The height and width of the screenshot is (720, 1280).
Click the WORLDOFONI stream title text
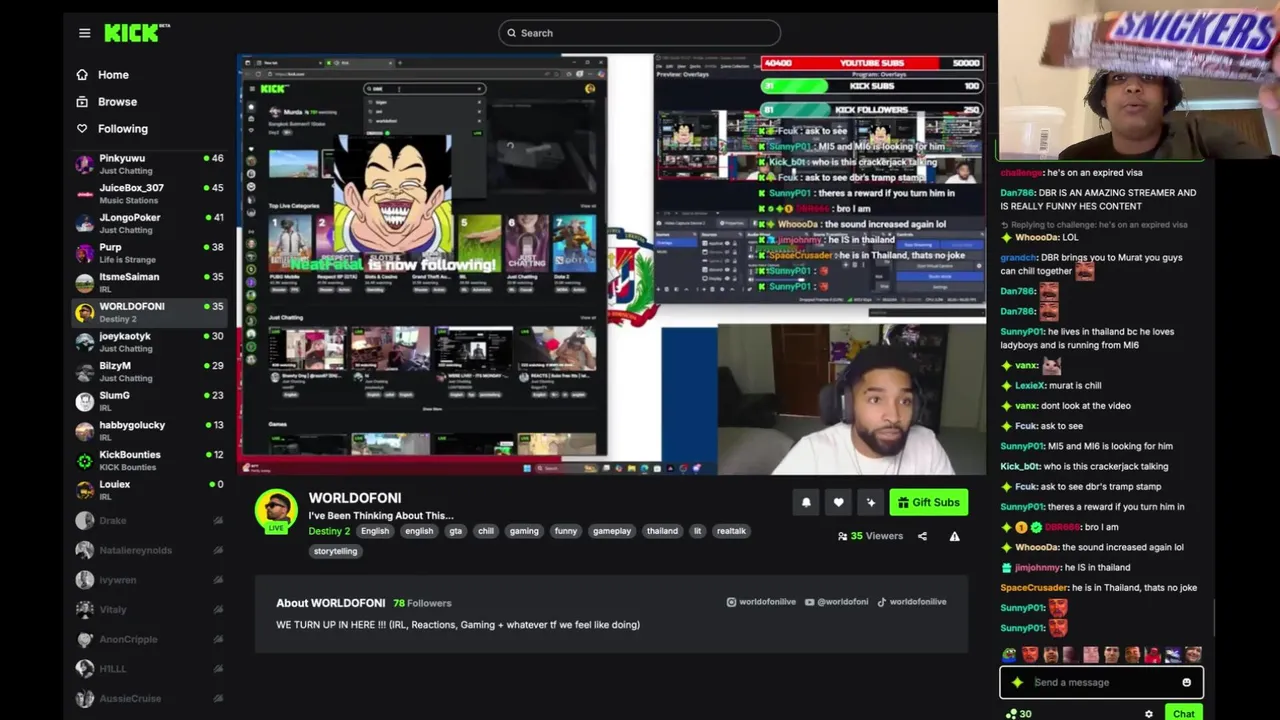pos(381,516)
